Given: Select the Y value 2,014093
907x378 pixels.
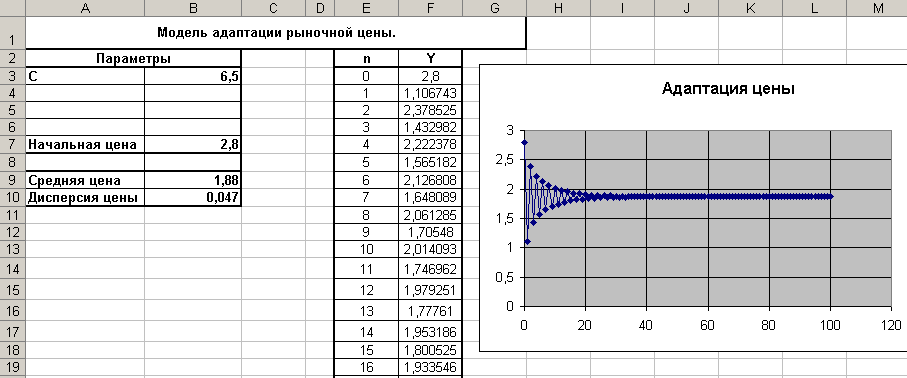Looking at the screenshot, I should tap(430, 249).
